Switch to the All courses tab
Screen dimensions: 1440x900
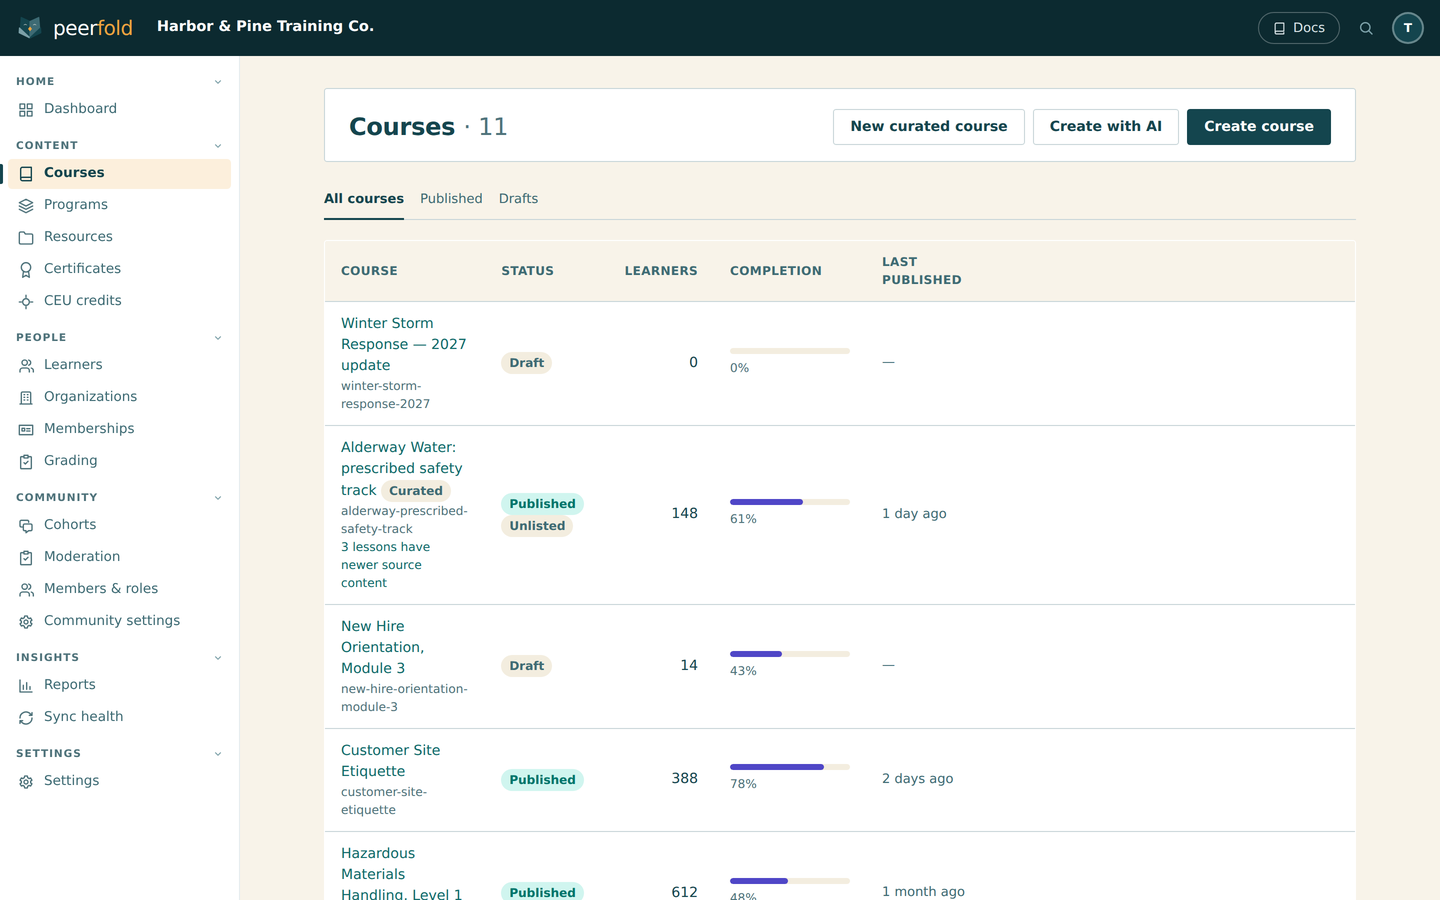click(364, 199)
